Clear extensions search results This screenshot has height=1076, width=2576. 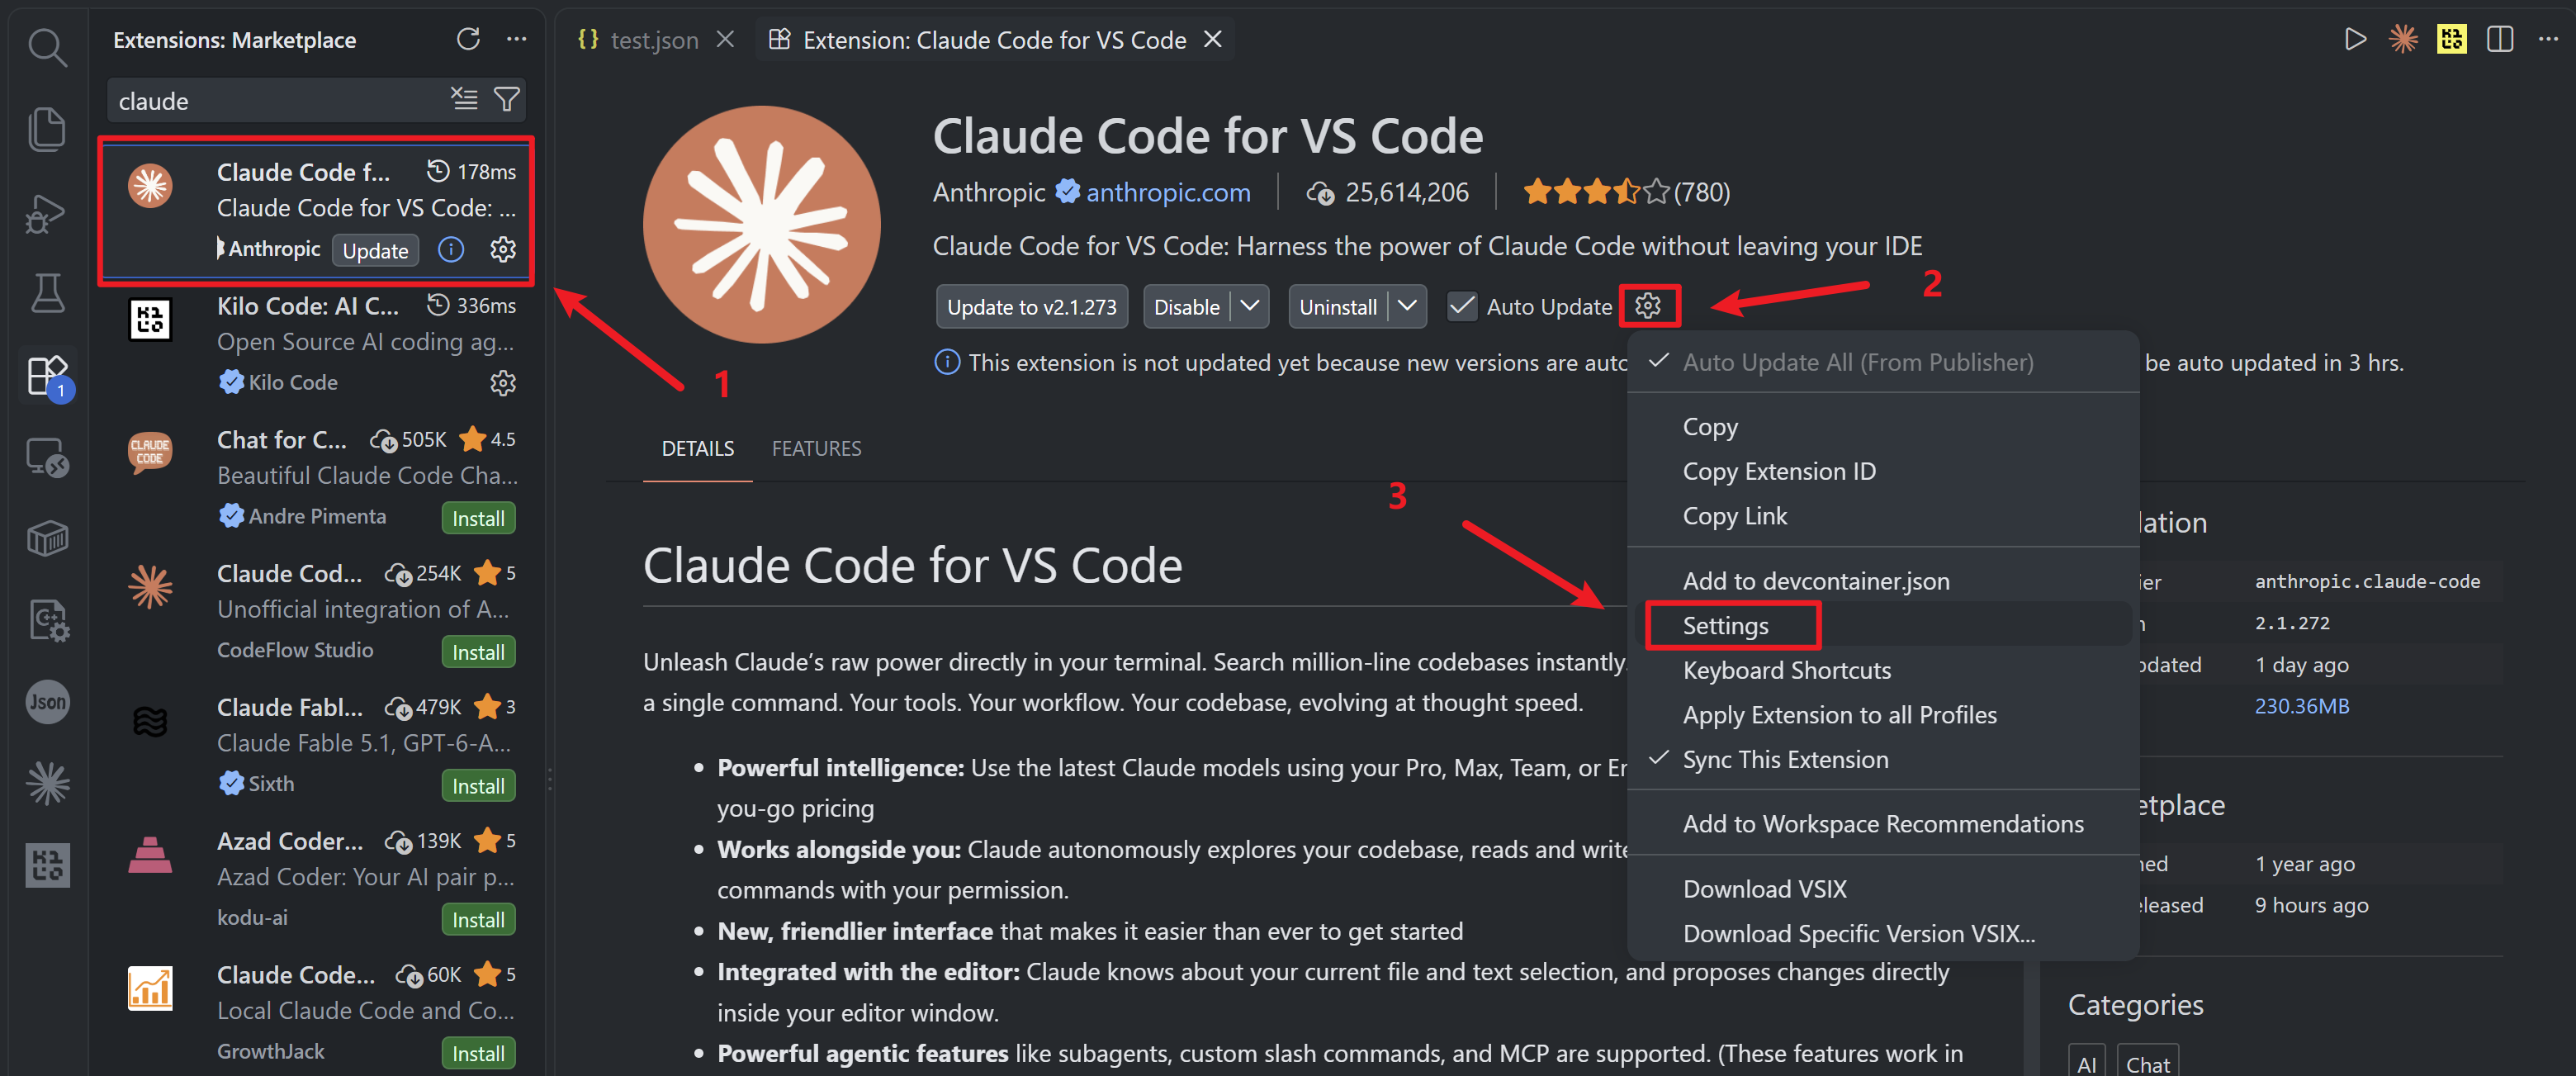pos(464,99)
